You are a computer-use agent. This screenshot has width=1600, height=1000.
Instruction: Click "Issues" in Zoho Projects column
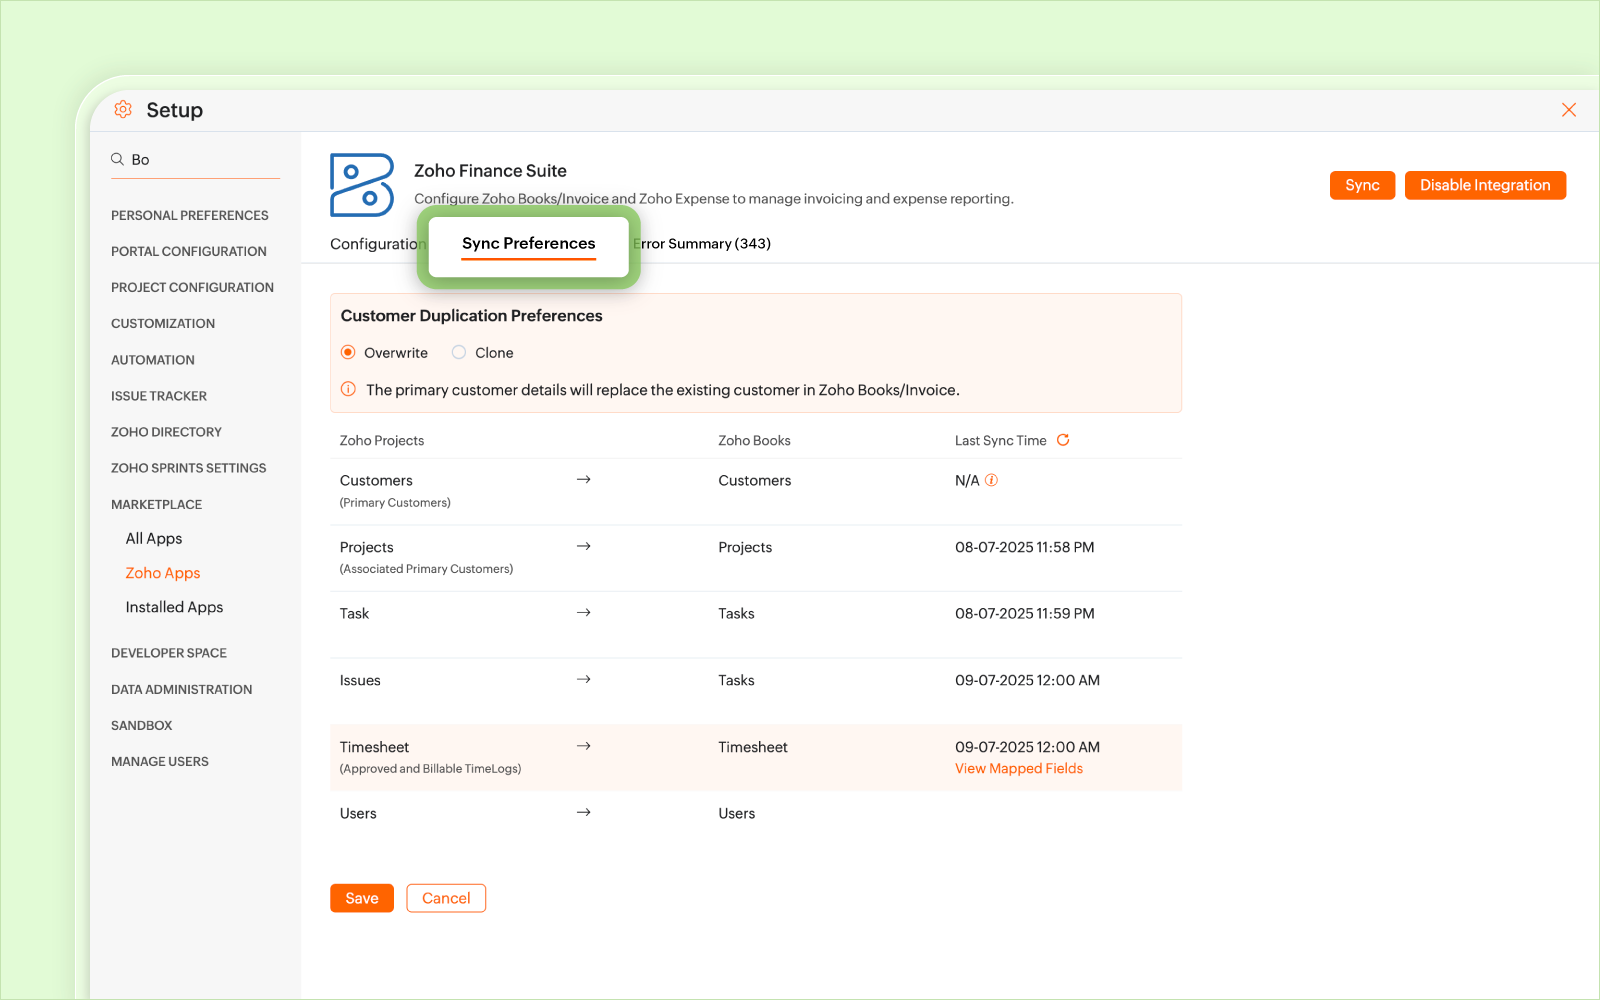coord(360,680)
